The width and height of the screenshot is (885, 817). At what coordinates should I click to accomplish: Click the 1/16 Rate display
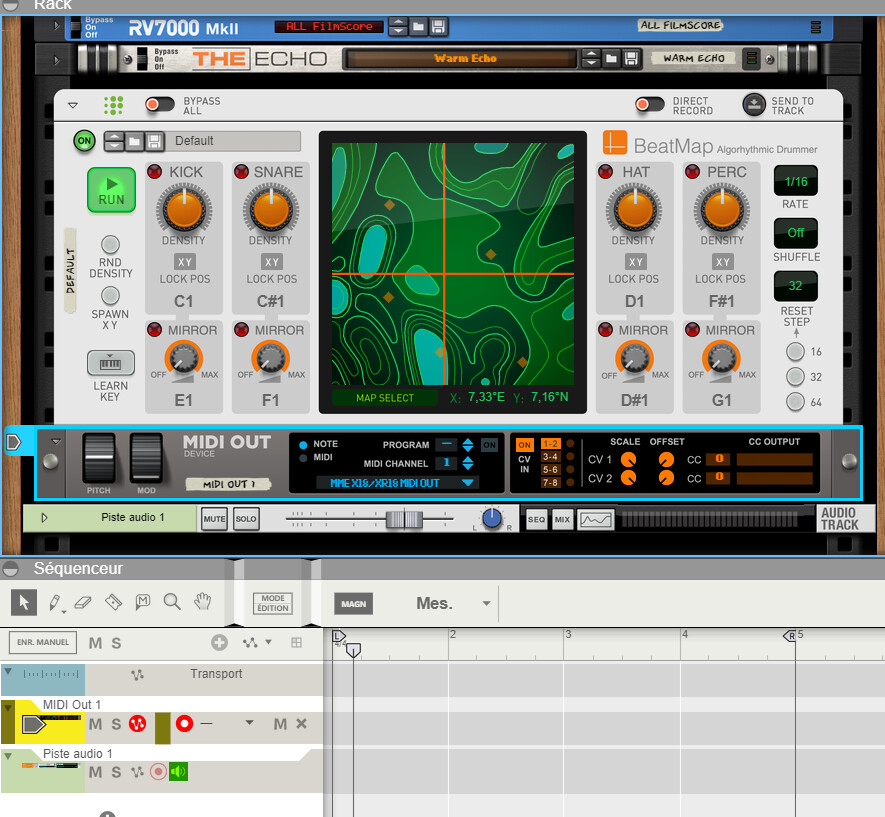[x=795, y=181]
